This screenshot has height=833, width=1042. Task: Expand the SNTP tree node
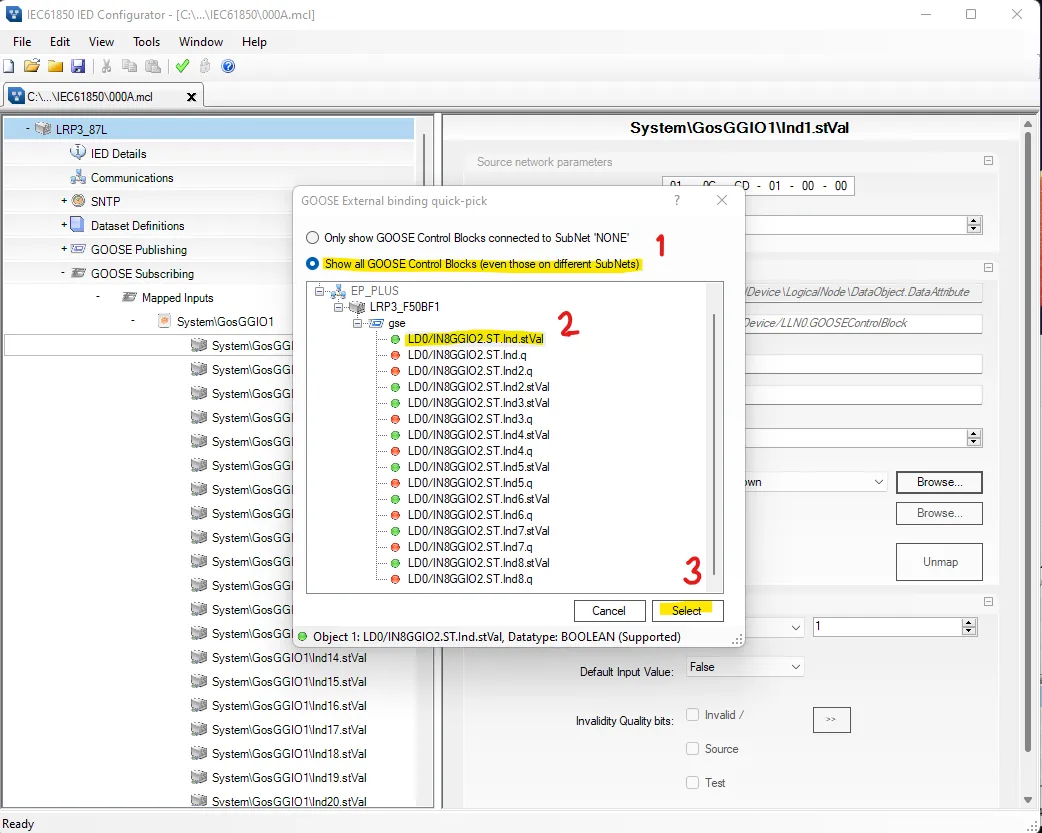pyautogui.click(x=64, y=201)
